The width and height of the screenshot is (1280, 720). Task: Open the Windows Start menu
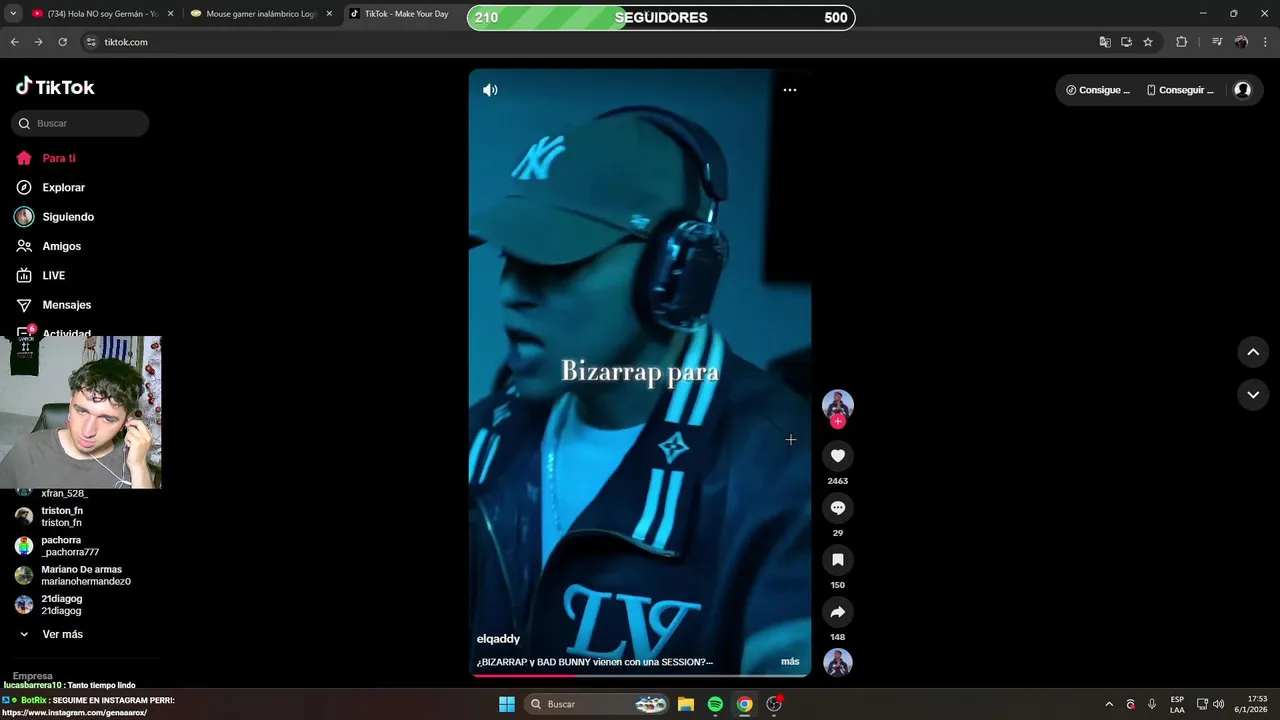[507, 704]
